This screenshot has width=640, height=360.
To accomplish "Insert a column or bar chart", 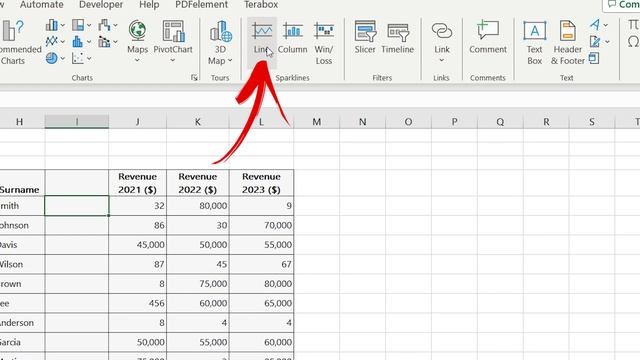I will [x=52, y=25].
